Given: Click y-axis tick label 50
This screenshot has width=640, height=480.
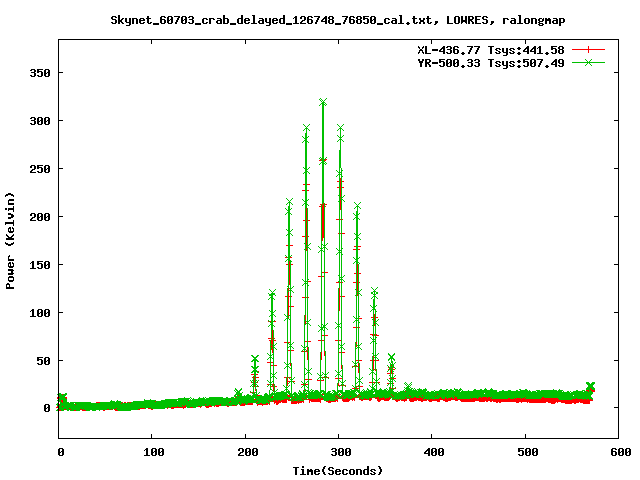Looking at the screenshot, I should click(x=43, y=361).
